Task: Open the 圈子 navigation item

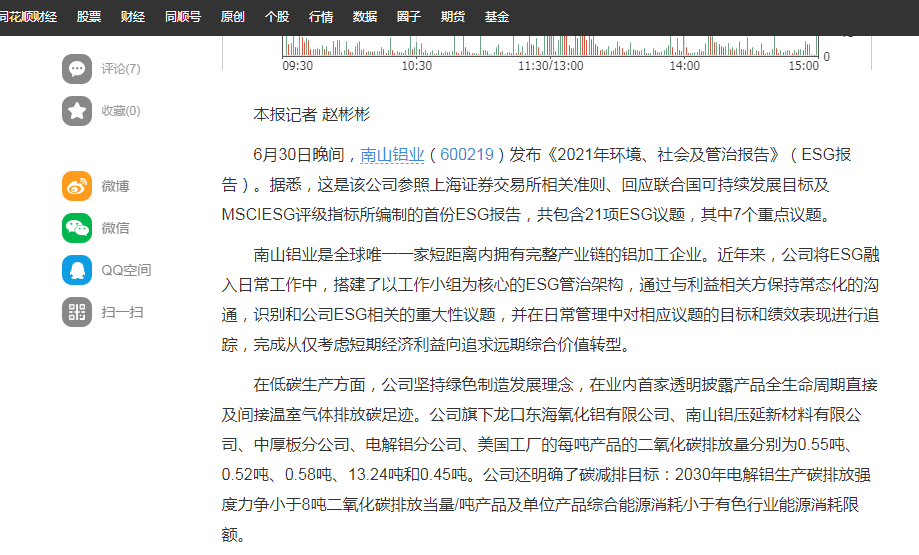Action: coord(409,17)
